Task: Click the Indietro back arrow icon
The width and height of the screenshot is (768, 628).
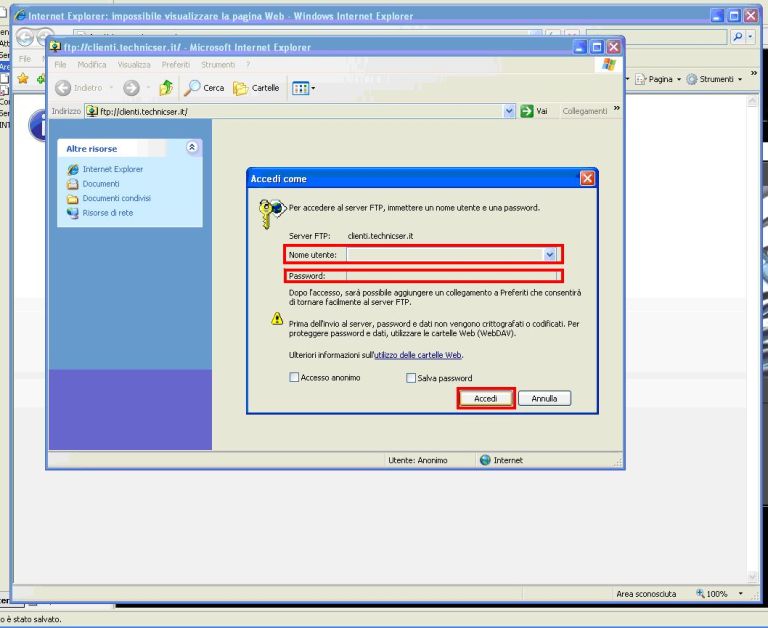Action: pos(63,88)
